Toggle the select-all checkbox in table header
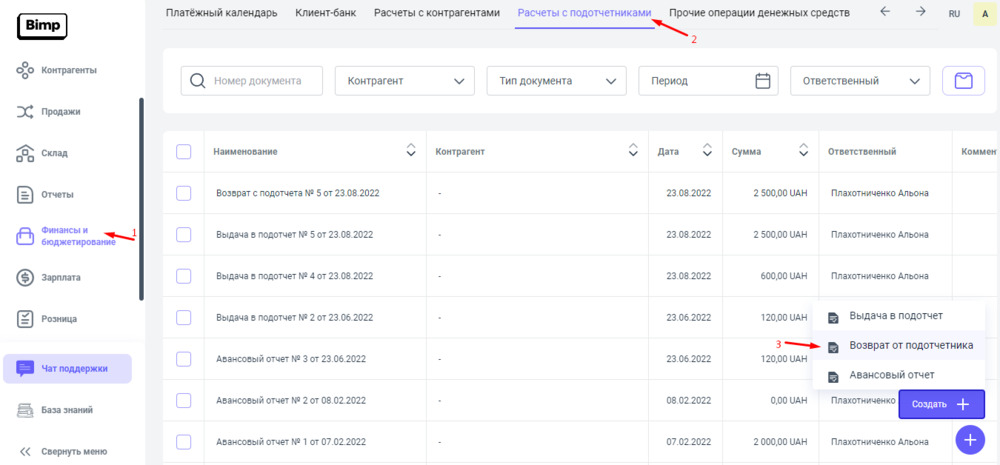This screenshot has width=1000, height=465. [x=183, y=152]
